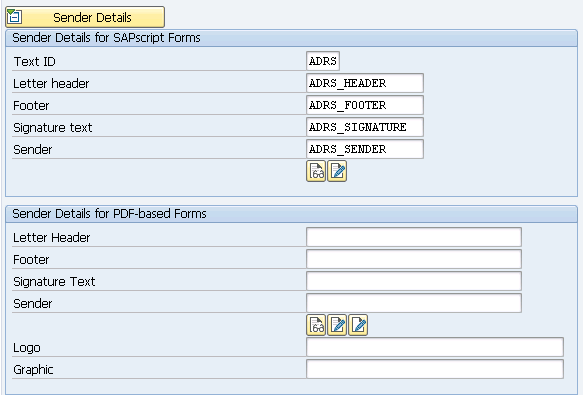This screenshot has width=583, height=395.
Task: Focus the empty Signature Text field for PDF forms
Action: (414, 281)
